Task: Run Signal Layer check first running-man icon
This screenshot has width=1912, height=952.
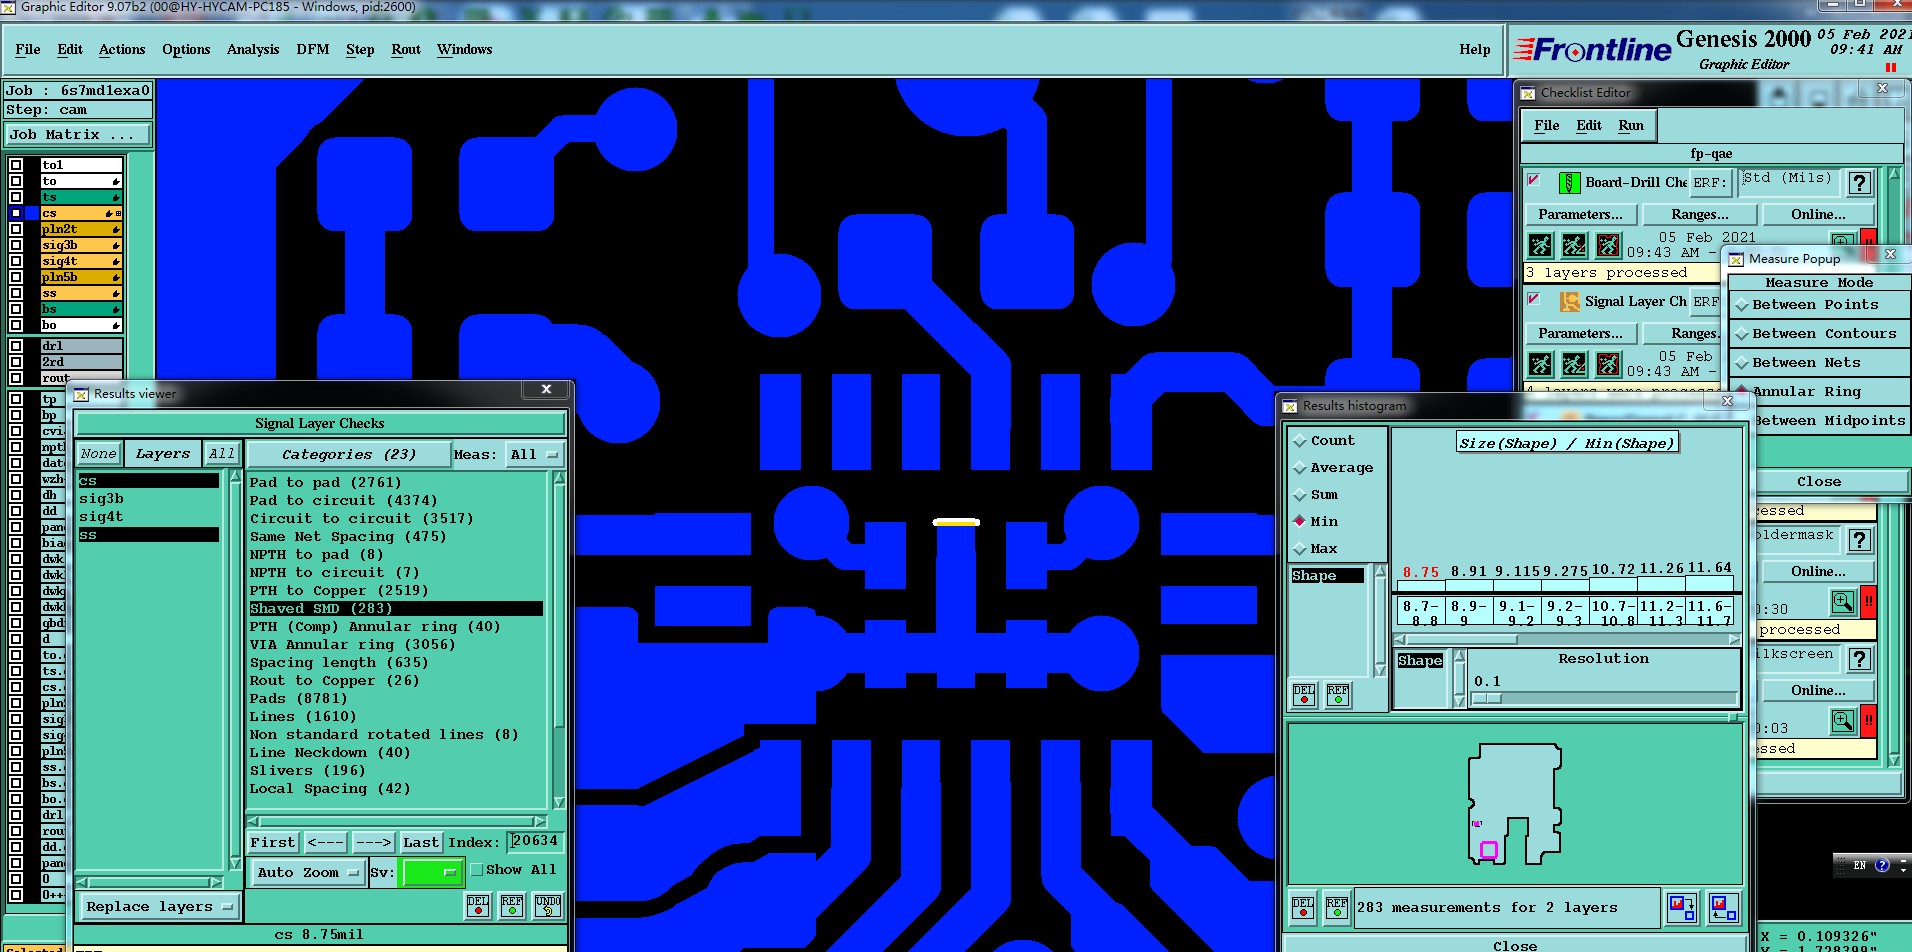Action: click(1541, 364)
